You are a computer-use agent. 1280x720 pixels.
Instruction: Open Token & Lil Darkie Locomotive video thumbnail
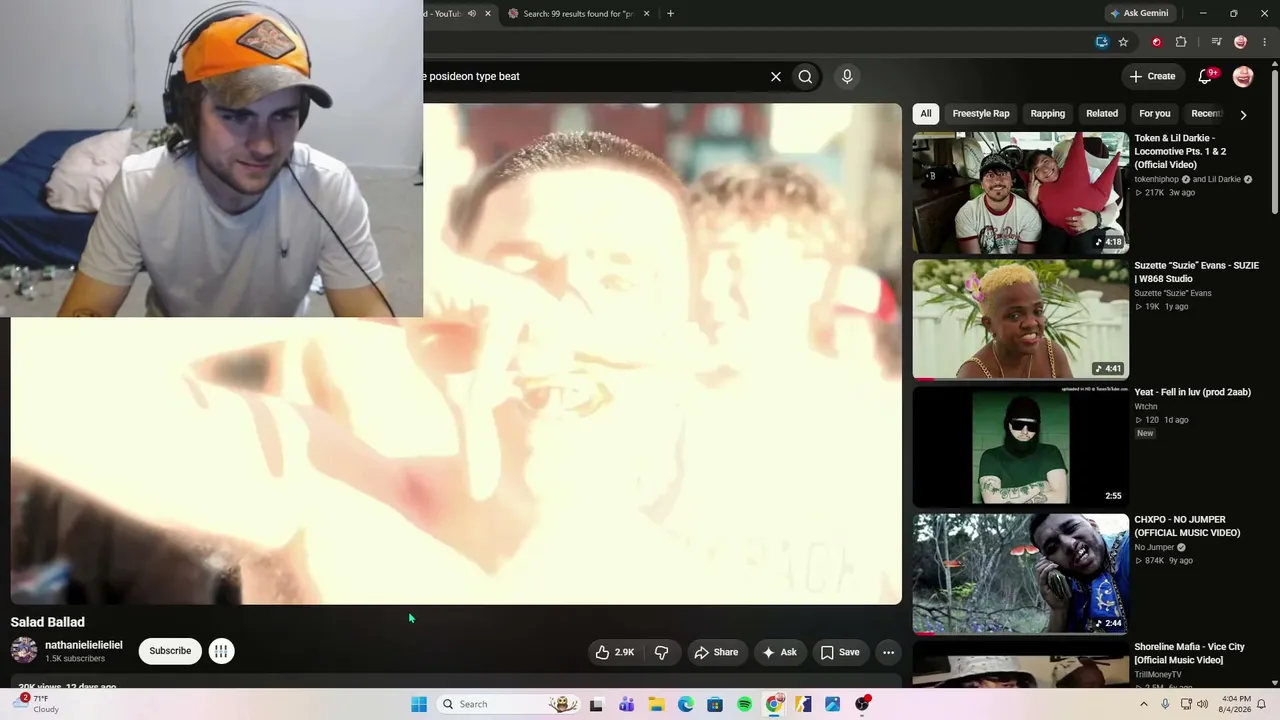point(1020,192)
